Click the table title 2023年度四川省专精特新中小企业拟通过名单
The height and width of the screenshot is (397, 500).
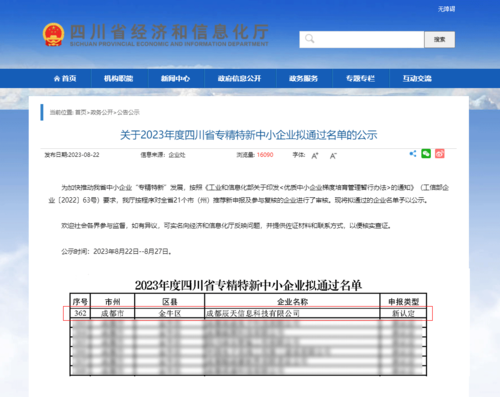248,285
